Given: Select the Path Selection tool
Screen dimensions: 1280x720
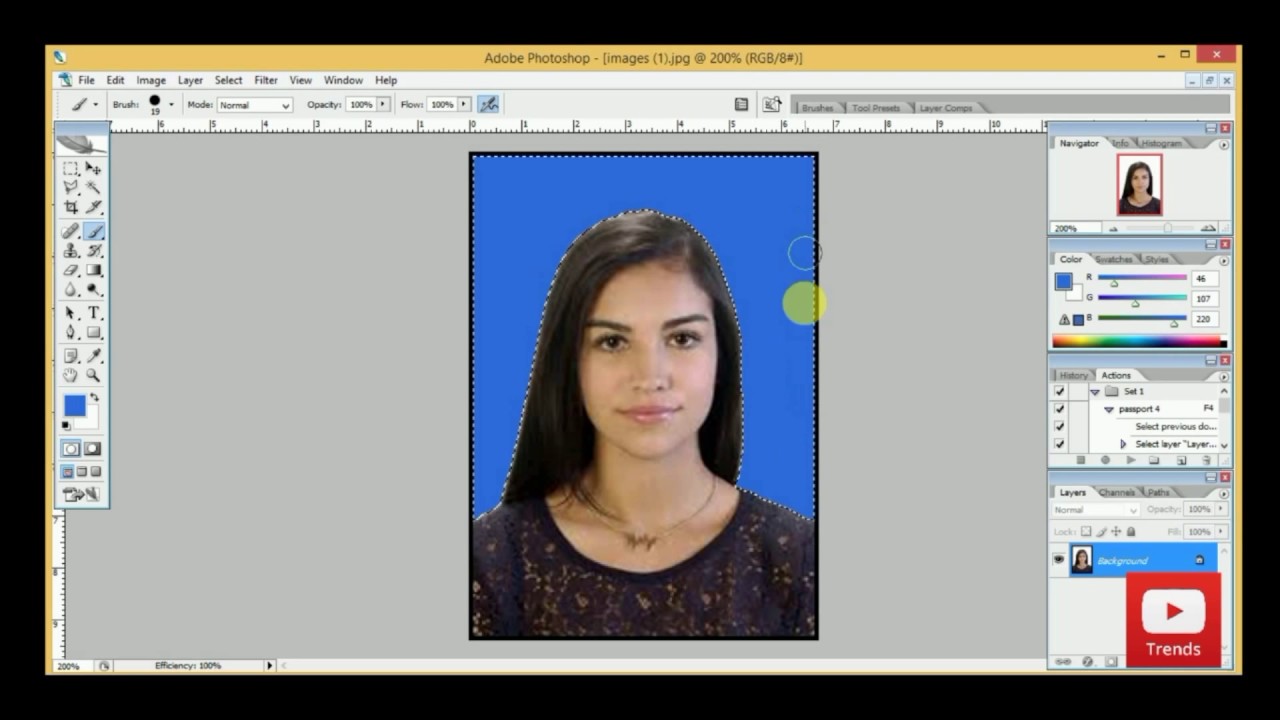Looking at the screenshot, I should (71, 313).
